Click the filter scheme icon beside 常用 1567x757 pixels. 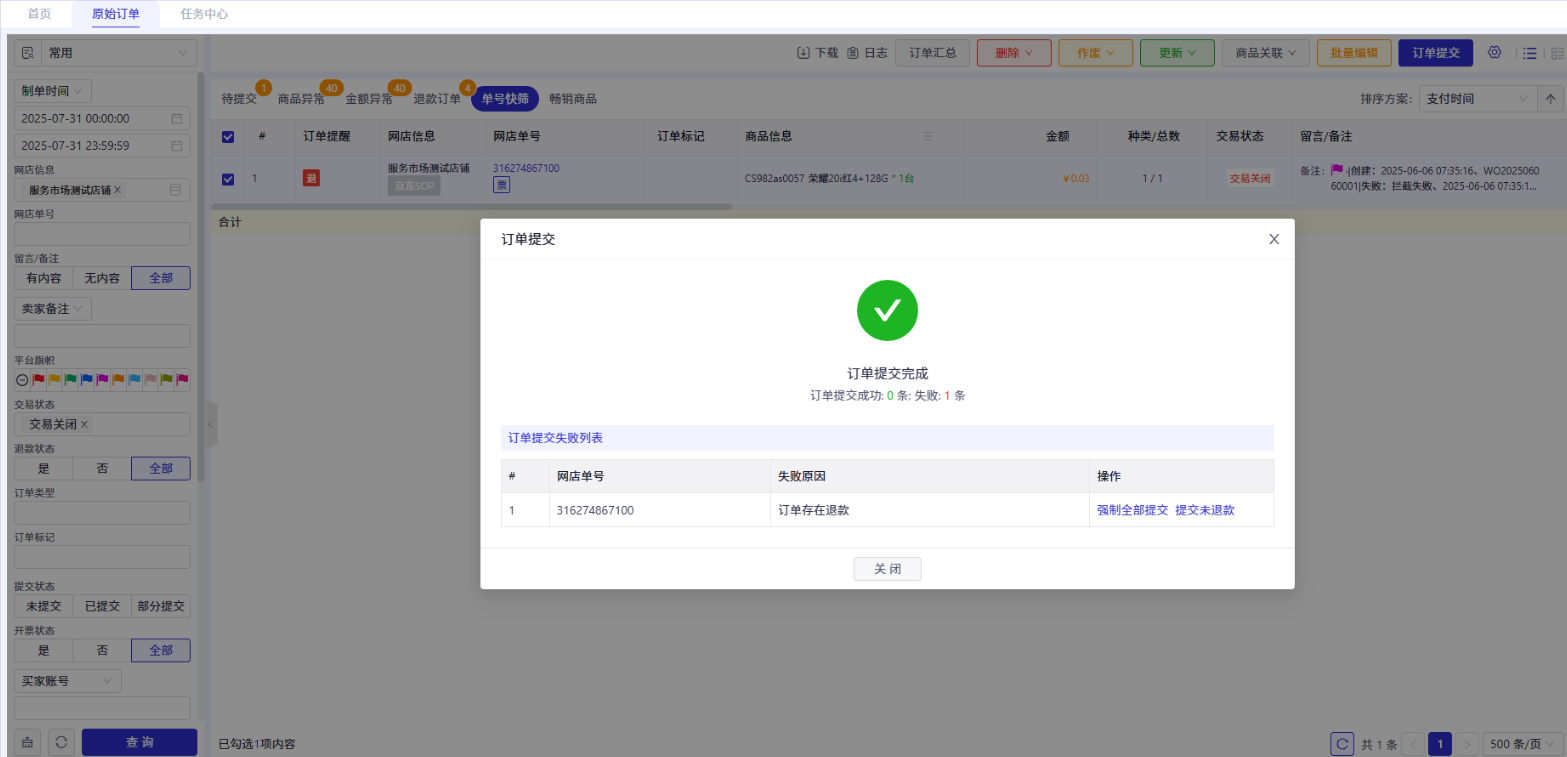pyautogui.click(x=27, y=53)
